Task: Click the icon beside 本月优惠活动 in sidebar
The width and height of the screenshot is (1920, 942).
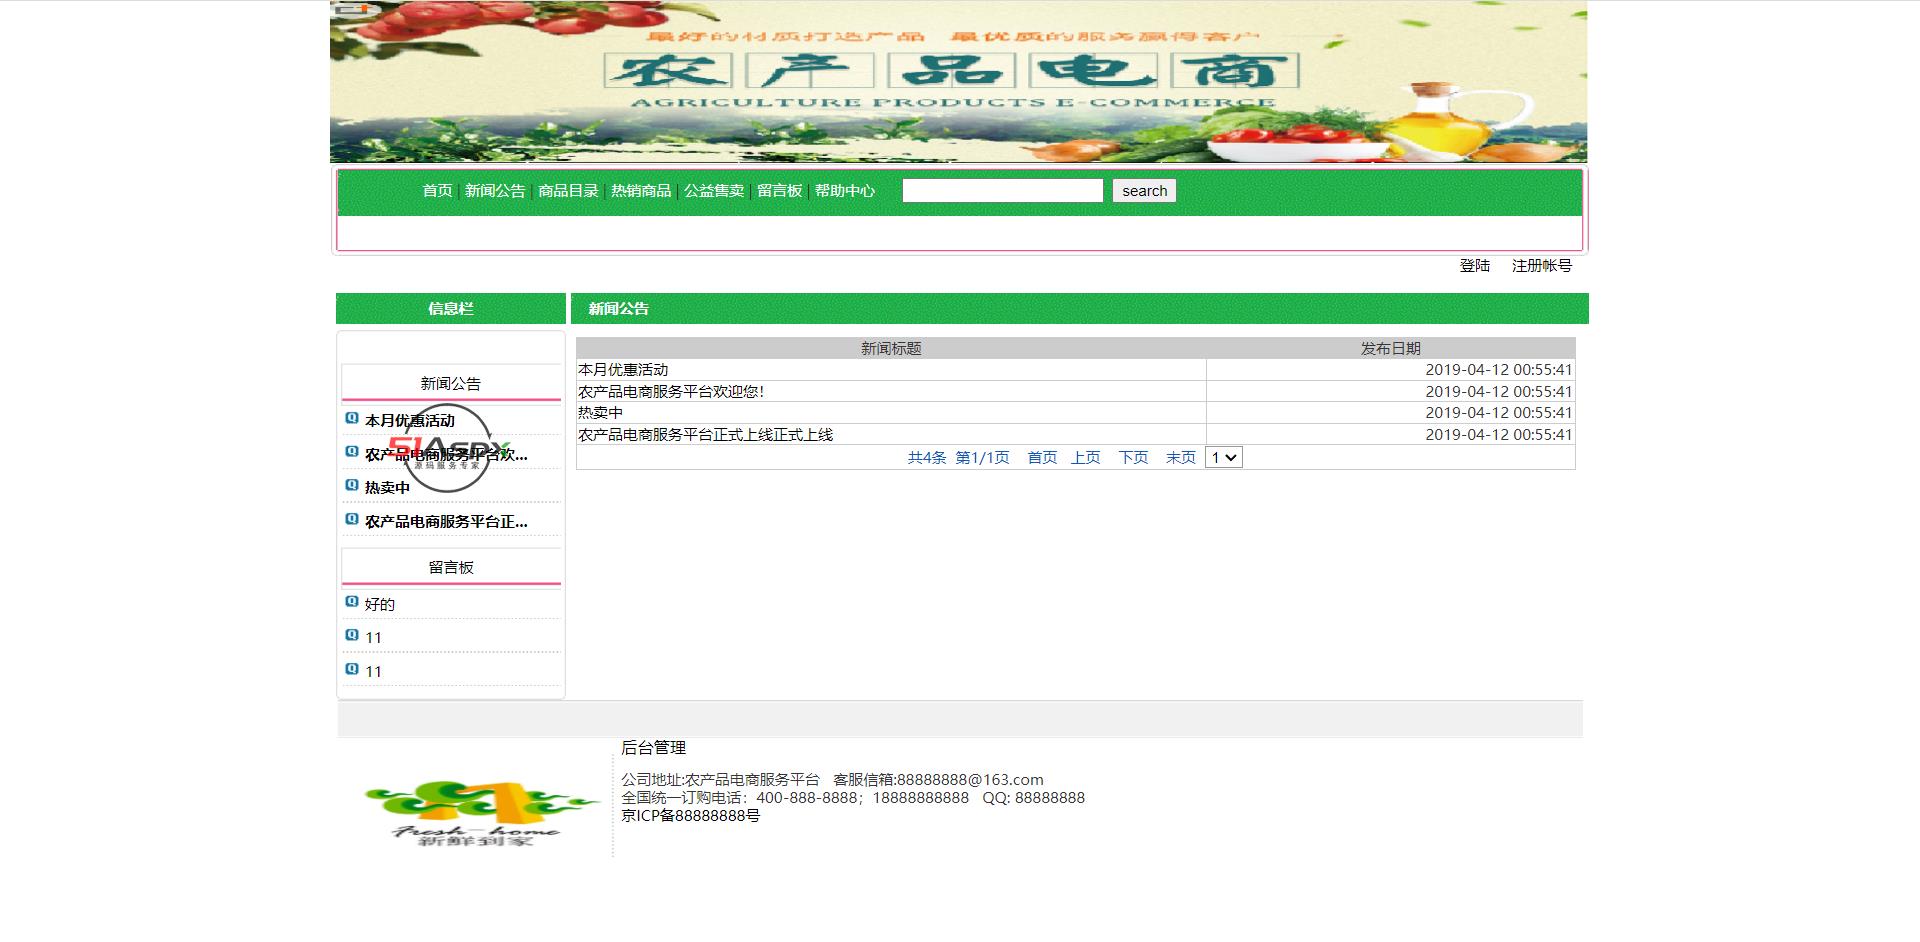Action: [x=351, y=418]
